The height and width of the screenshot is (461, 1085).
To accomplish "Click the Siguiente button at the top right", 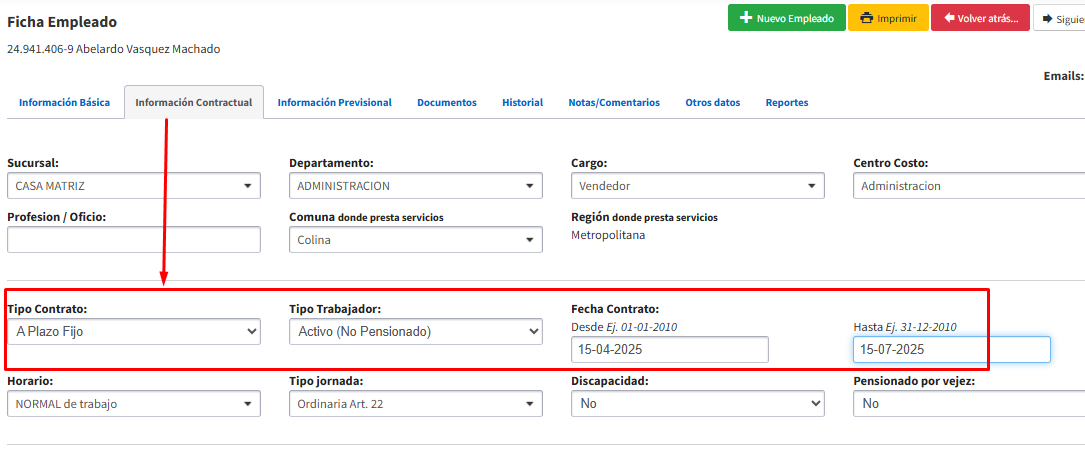I will [1059, 18].
